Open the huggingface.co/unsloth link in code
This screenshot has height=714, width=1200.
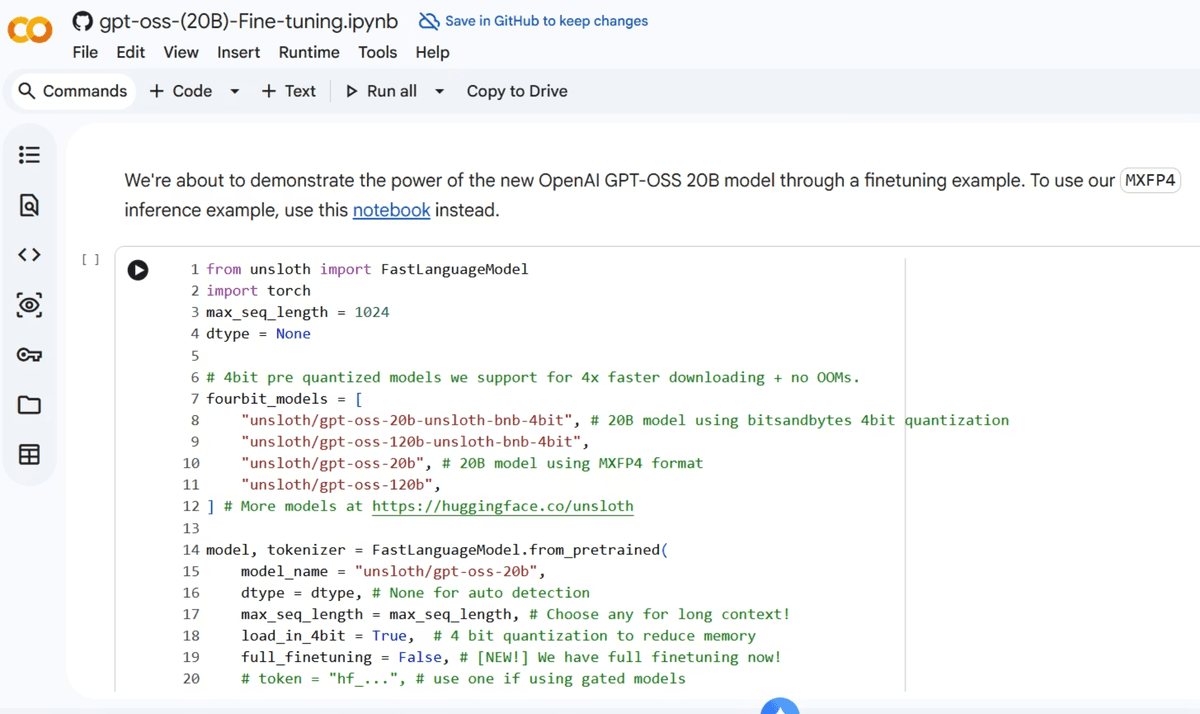(x=502, y=506)
